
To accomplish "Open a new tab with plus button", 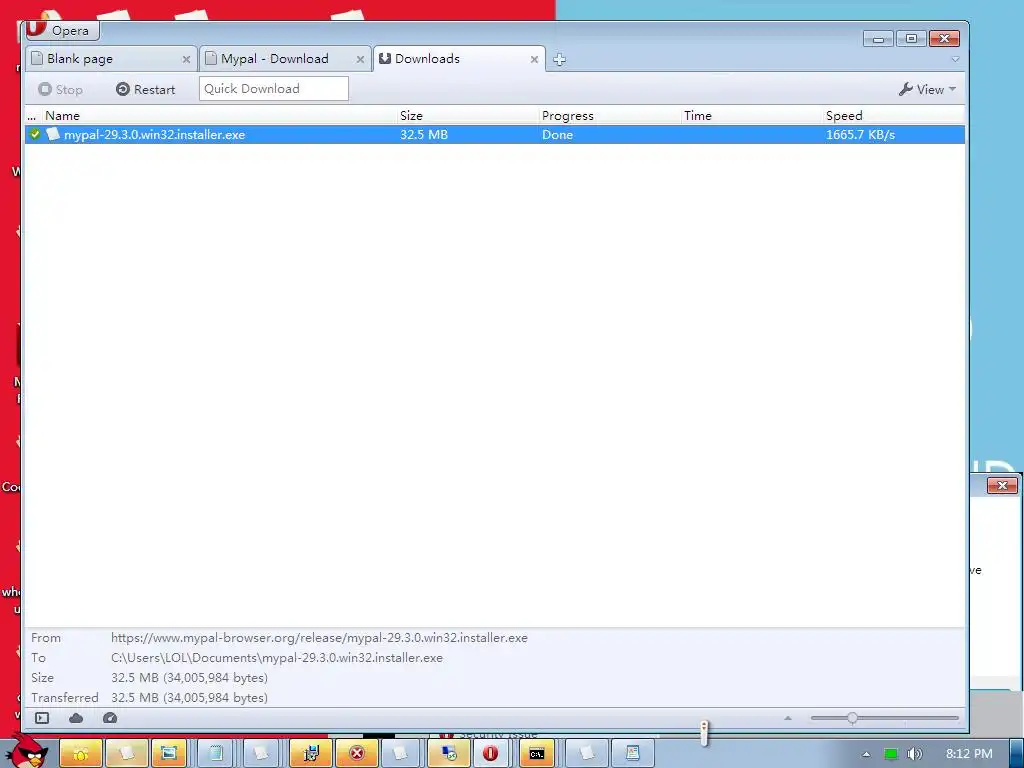I will [x=559, y=59].
